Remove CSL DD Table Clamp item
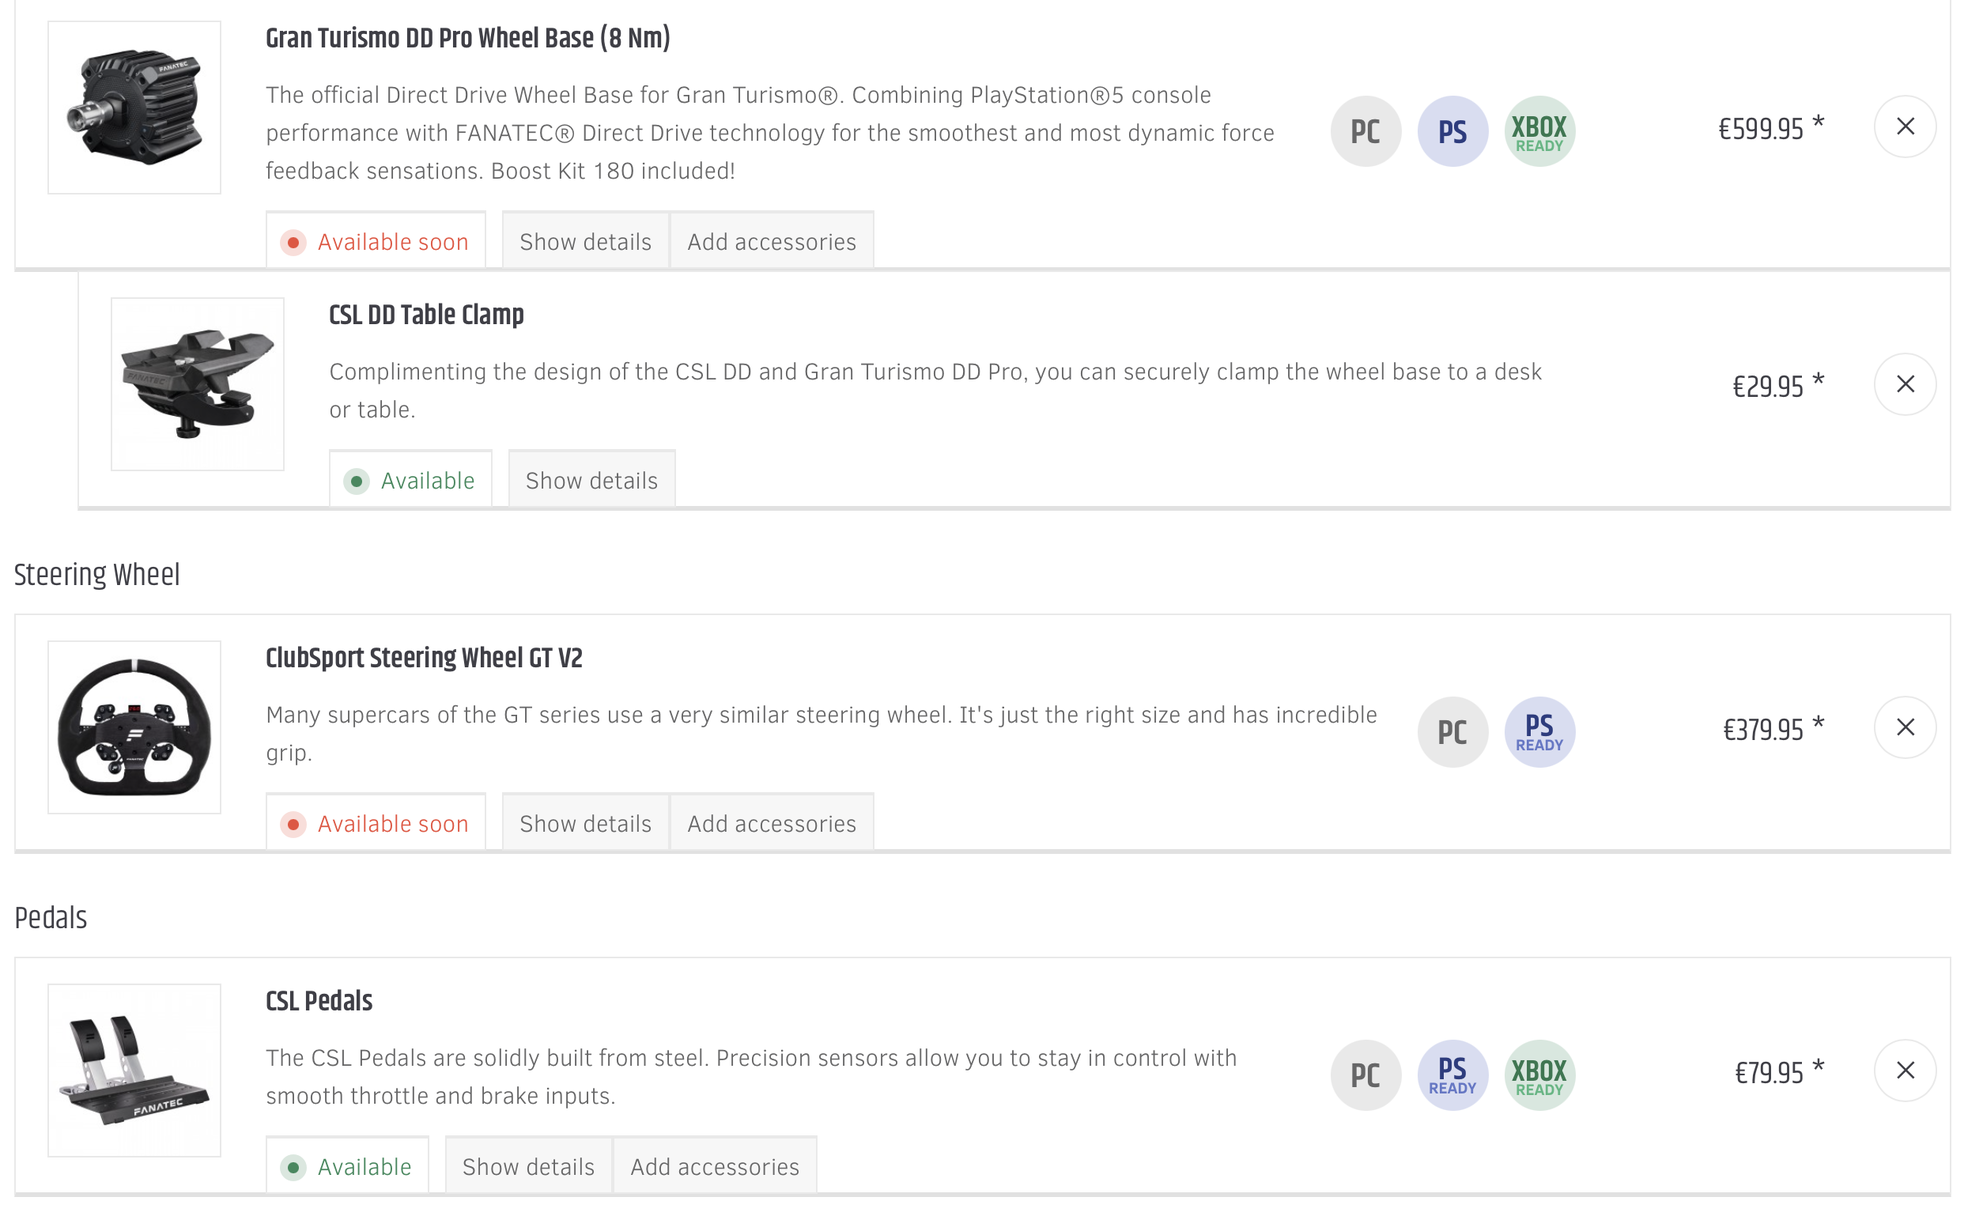 1904,384
